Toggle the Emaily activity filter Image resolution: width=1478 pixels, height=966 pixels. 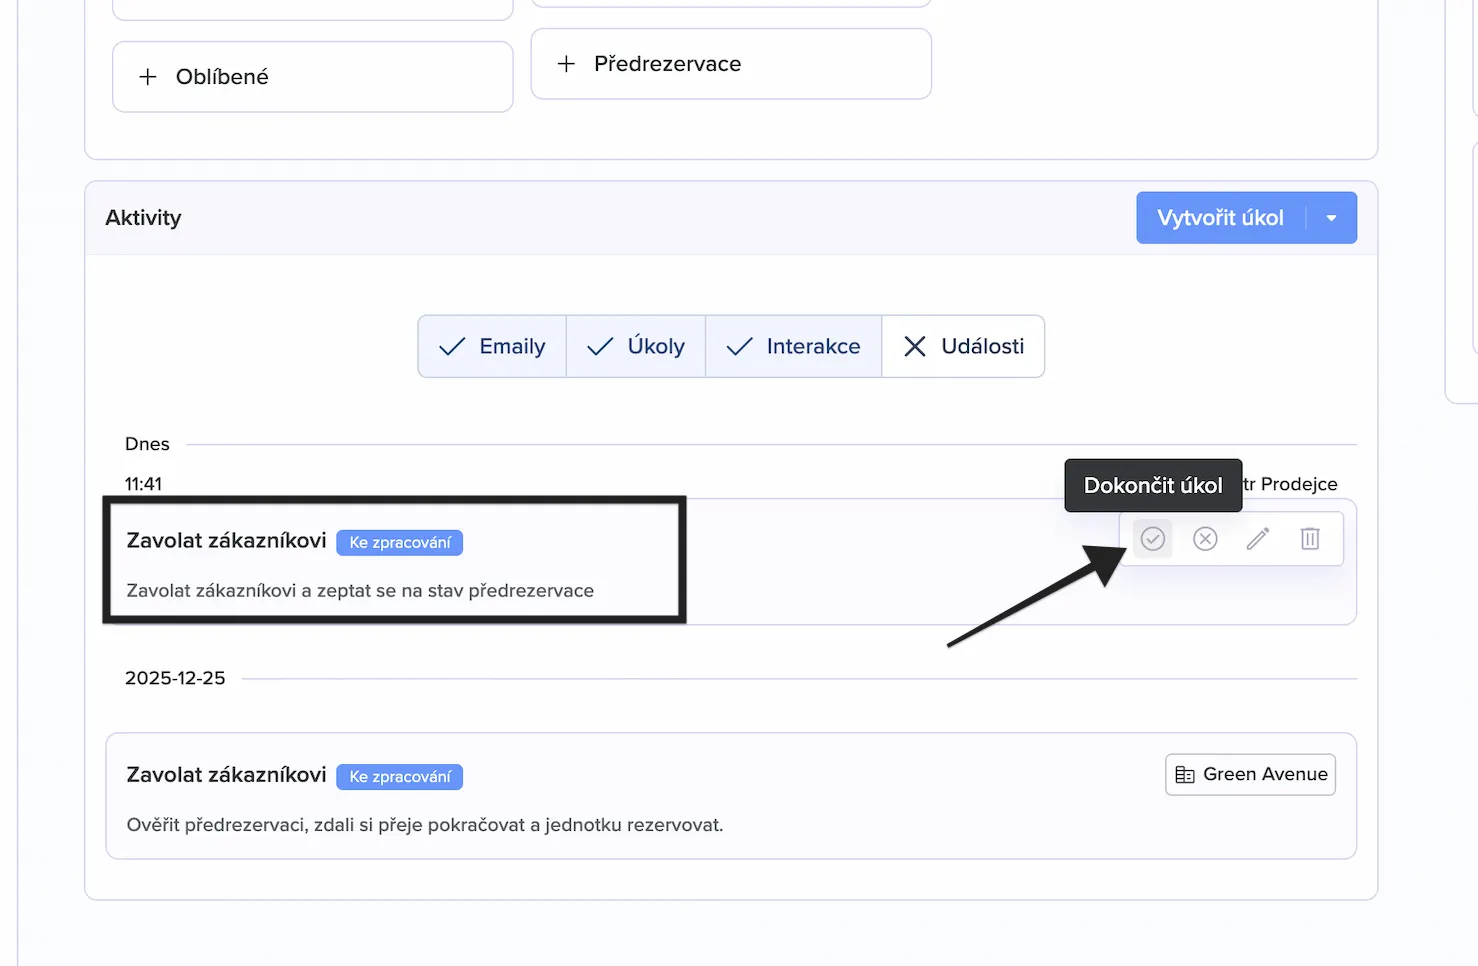(492, 346)
